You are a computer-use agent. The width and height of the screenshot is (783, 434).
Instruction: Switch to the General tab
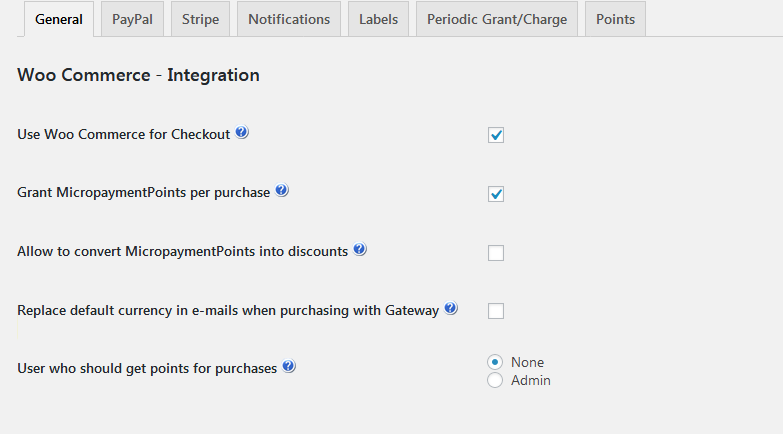click(58, 19)
